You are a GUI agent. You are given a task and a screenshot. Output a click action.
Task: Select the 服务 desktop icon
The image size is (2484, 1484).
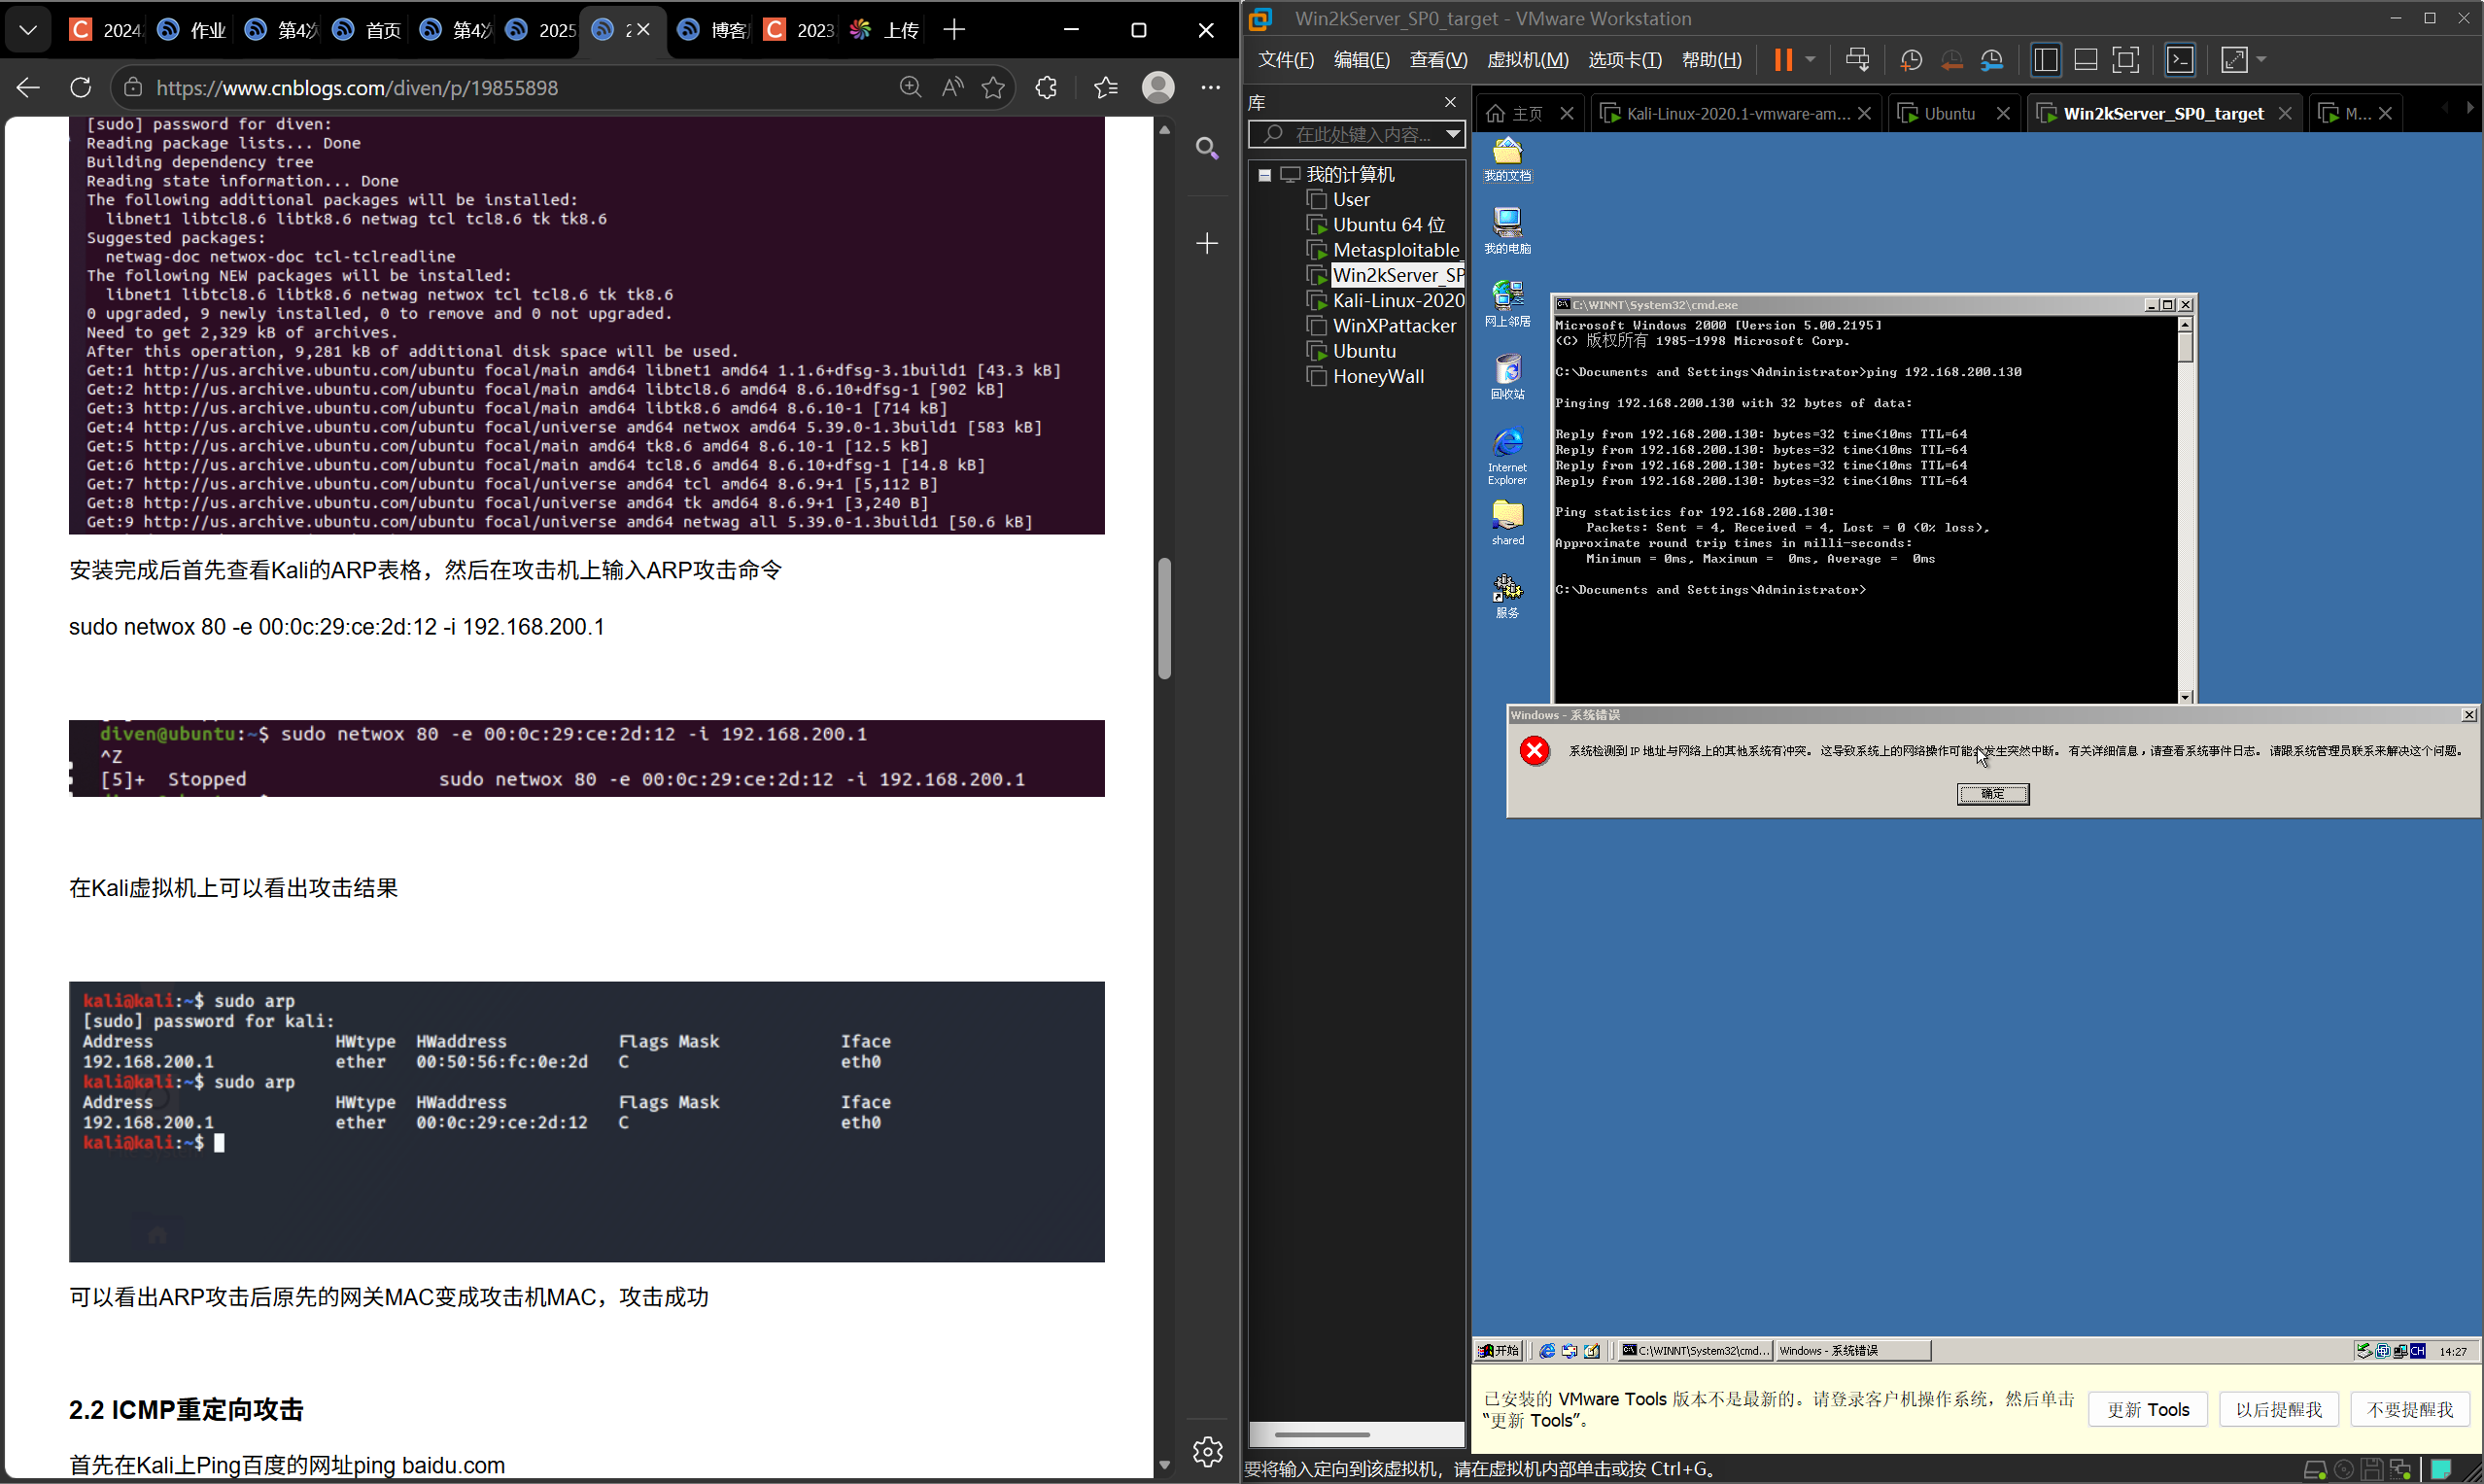(x=1507, y=596)
